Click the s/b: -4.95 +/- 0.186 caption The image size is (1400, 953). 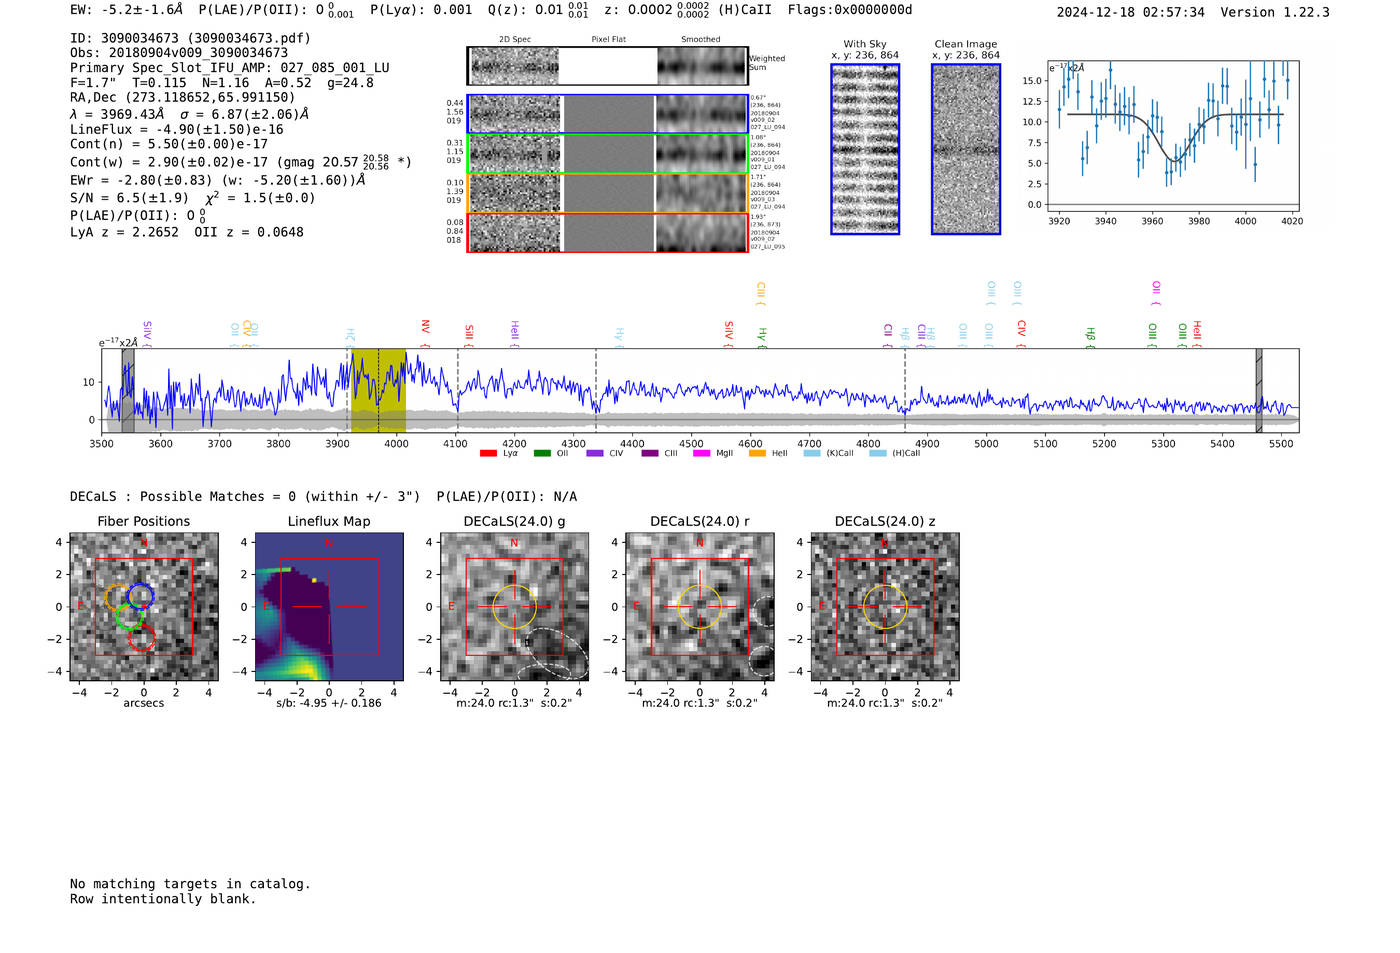pyautogui.click(x=329, y=703)
